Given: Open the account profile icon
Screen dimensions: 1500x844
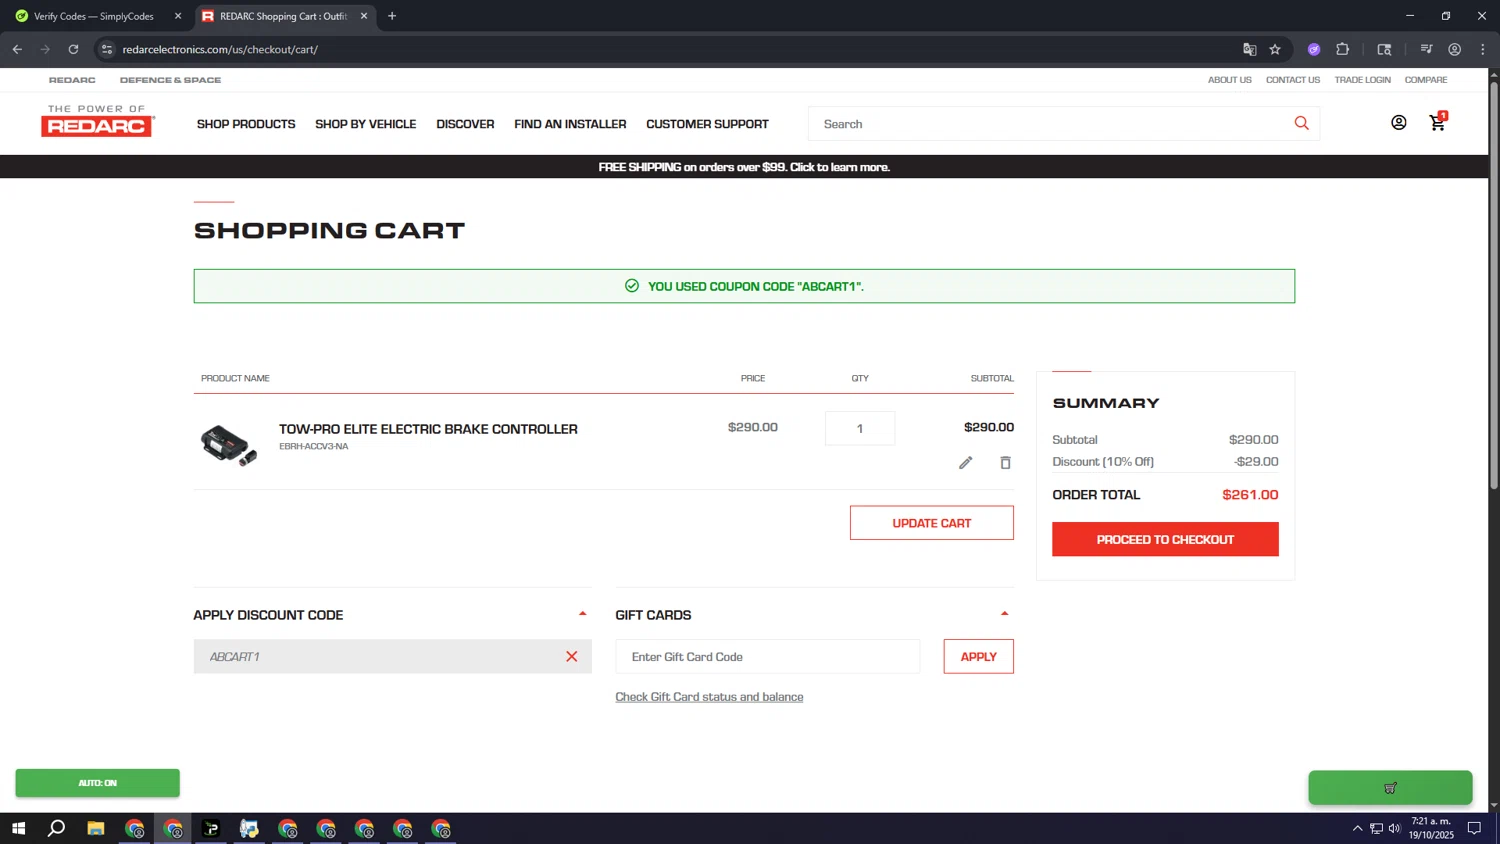Looking at the screenshot, I should tap(1399, 123).
